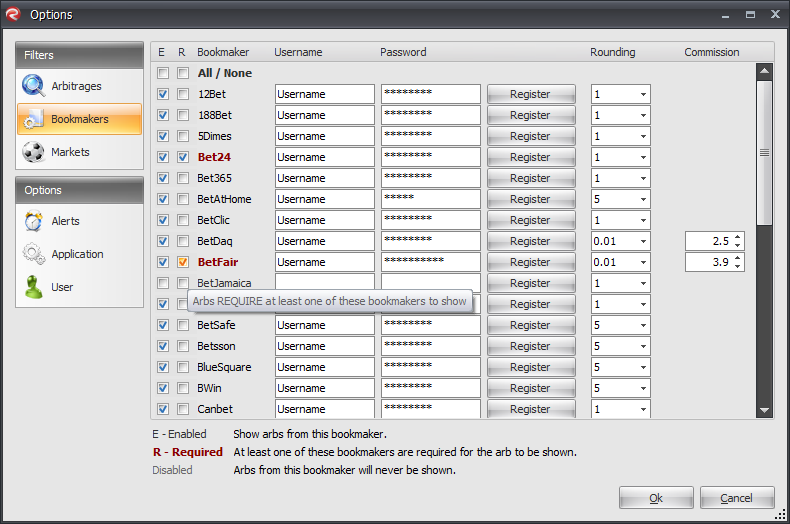Click the window resize grip icon

[780, 514]
